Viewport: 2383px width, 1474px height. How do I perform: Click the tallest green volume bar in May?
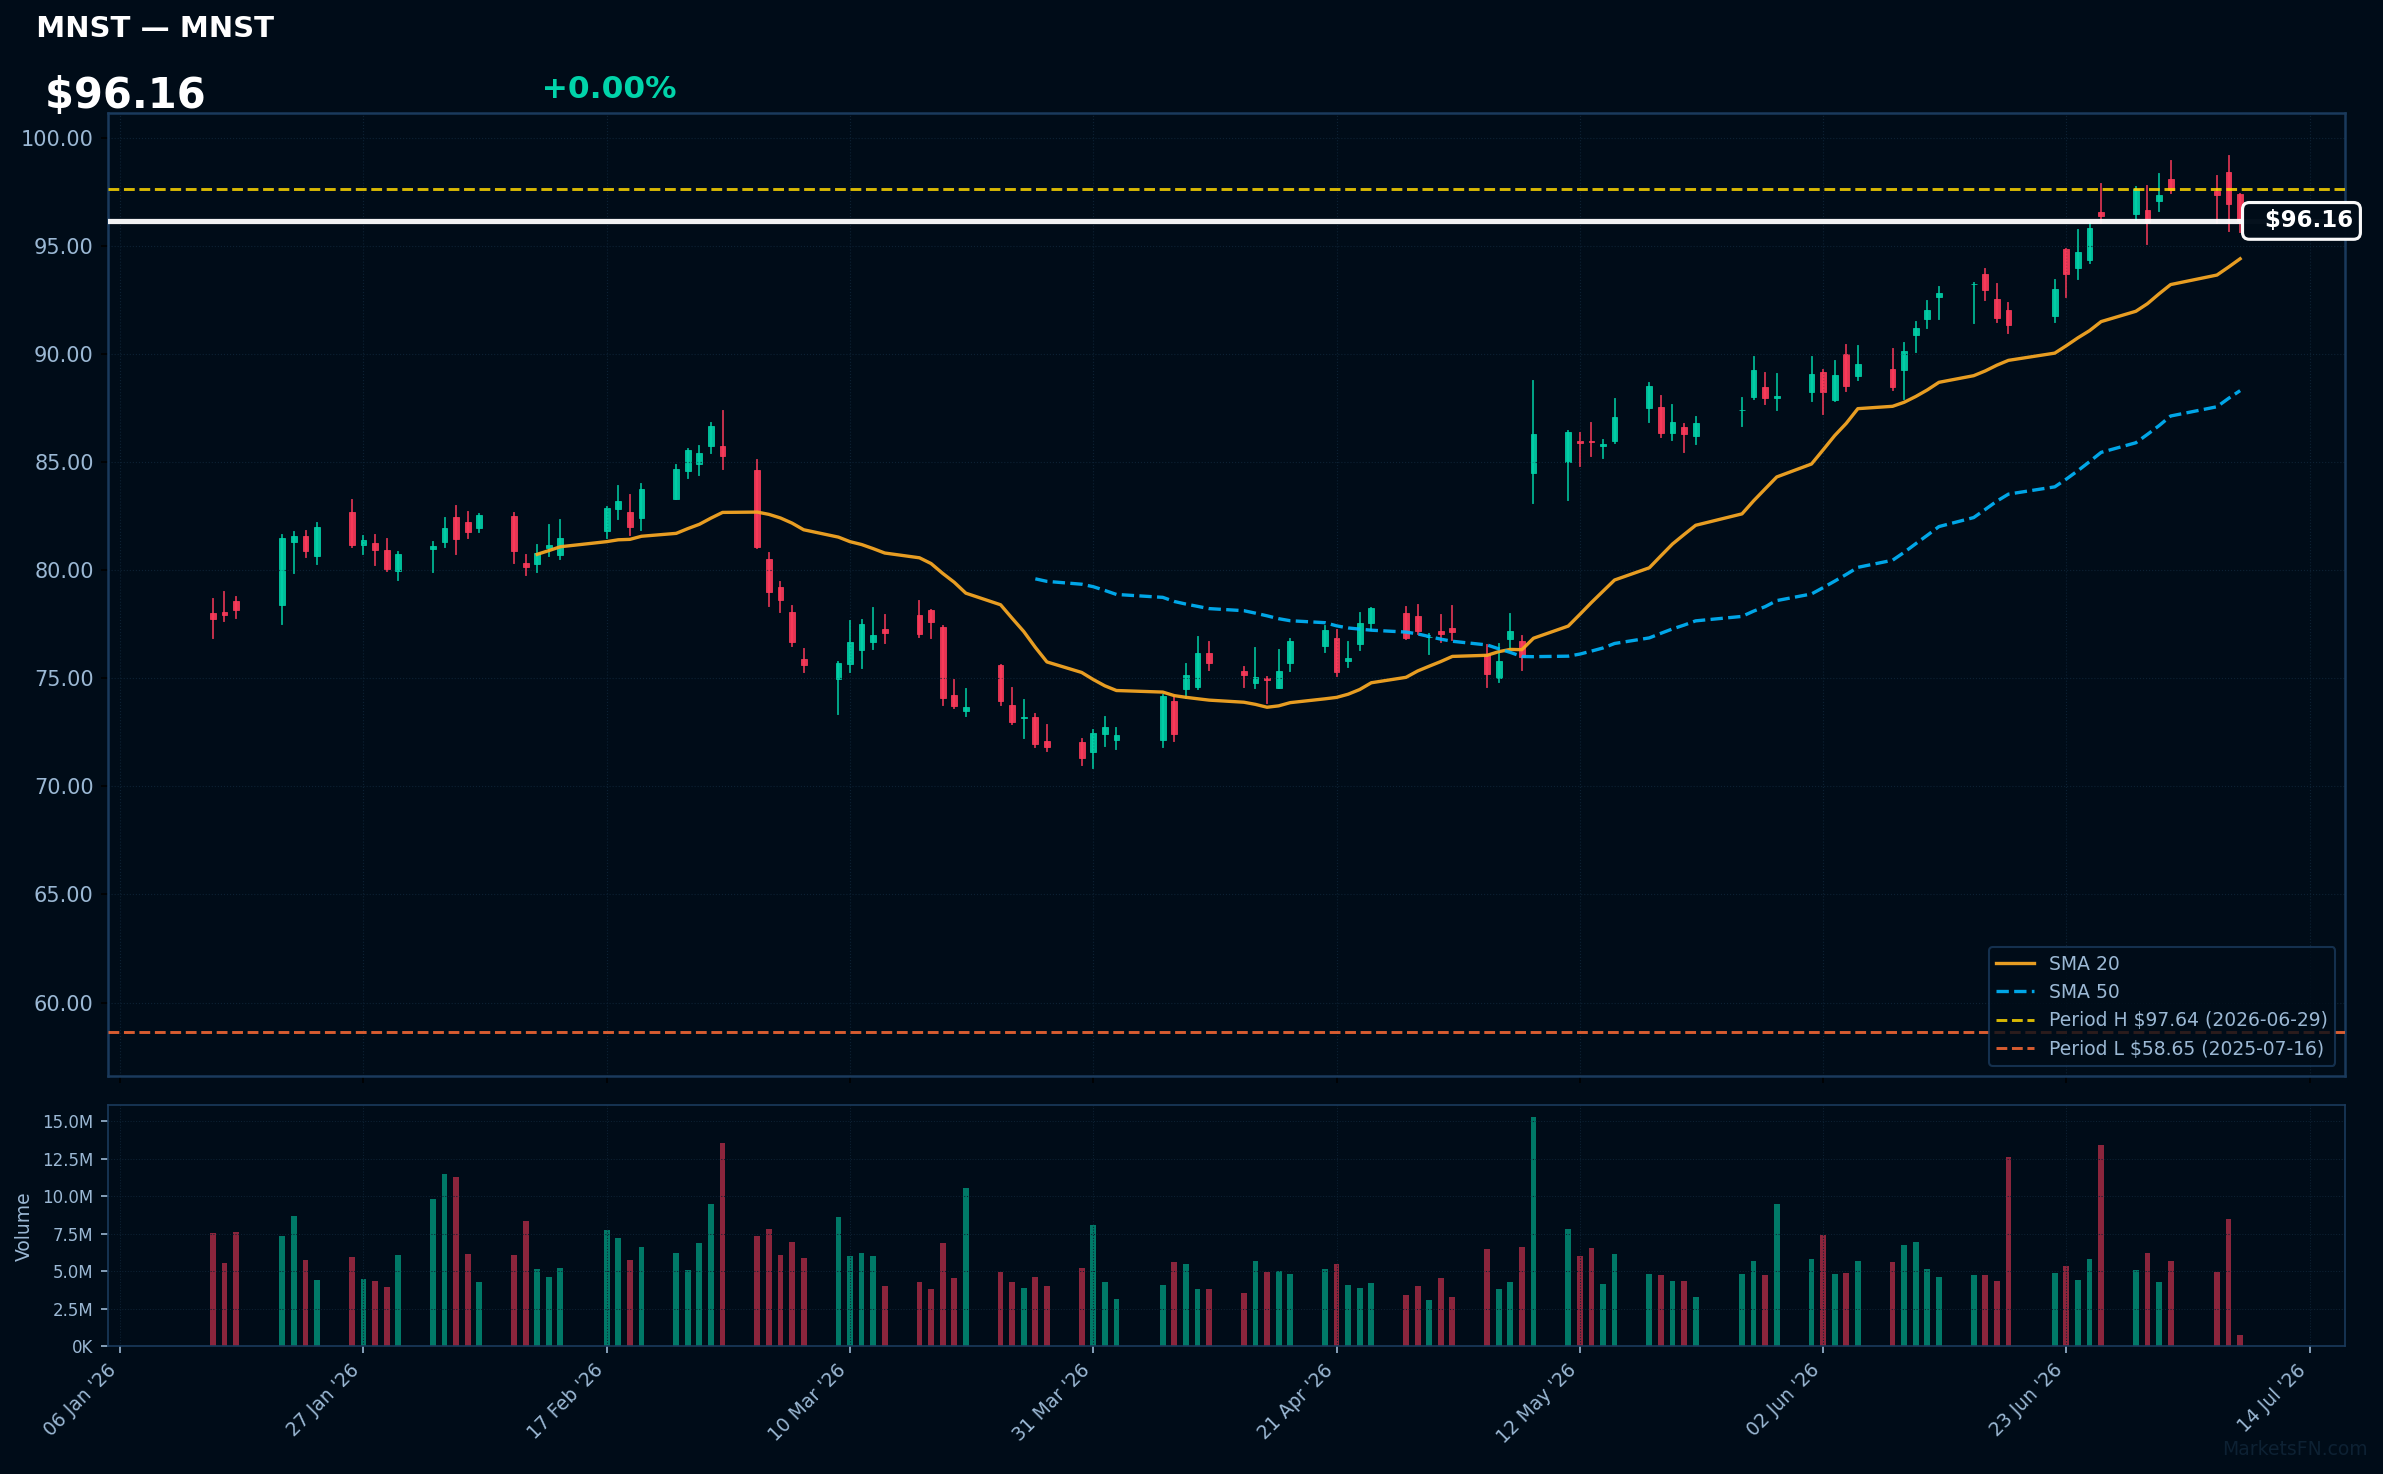click(1533, 1231)
